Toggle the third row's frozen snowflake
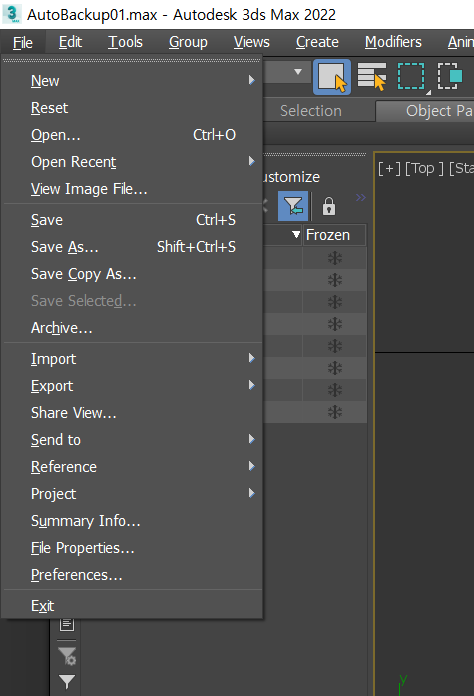 335,302
